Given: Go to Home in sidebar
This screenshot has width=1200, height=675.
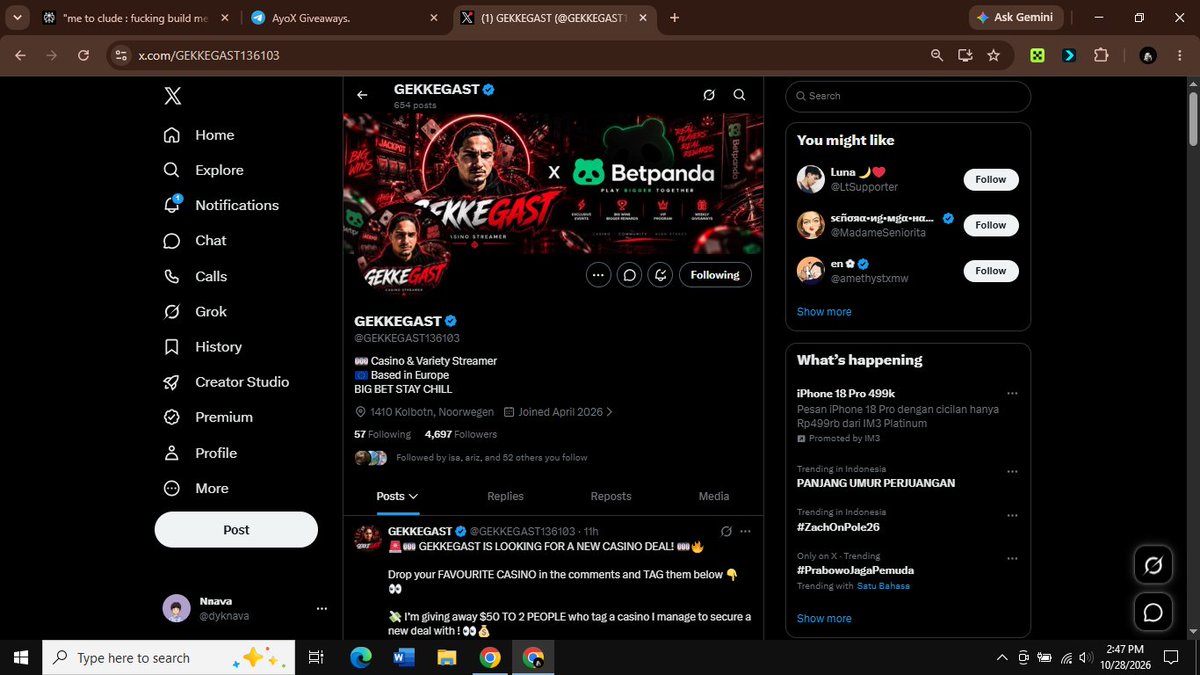Looking at the screenshot, I should coord(199,135).
